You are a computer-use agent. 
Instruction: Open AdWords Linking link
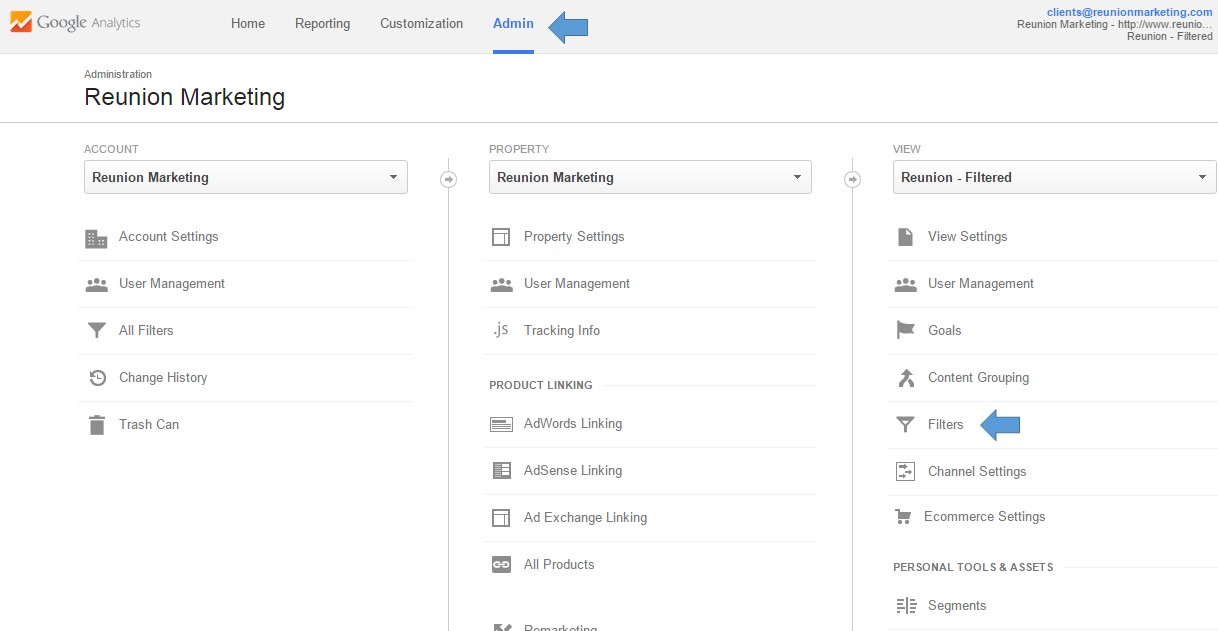point(573,424)
